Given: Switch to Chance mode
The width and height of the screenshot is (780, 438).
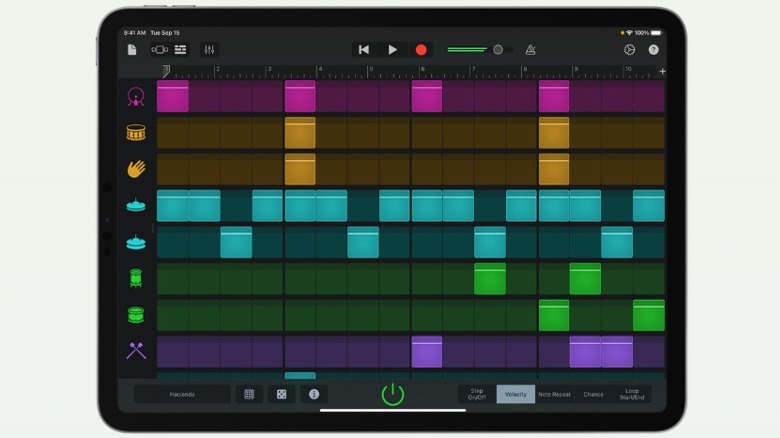Looking at the screenshot, I should click(593, 394).
